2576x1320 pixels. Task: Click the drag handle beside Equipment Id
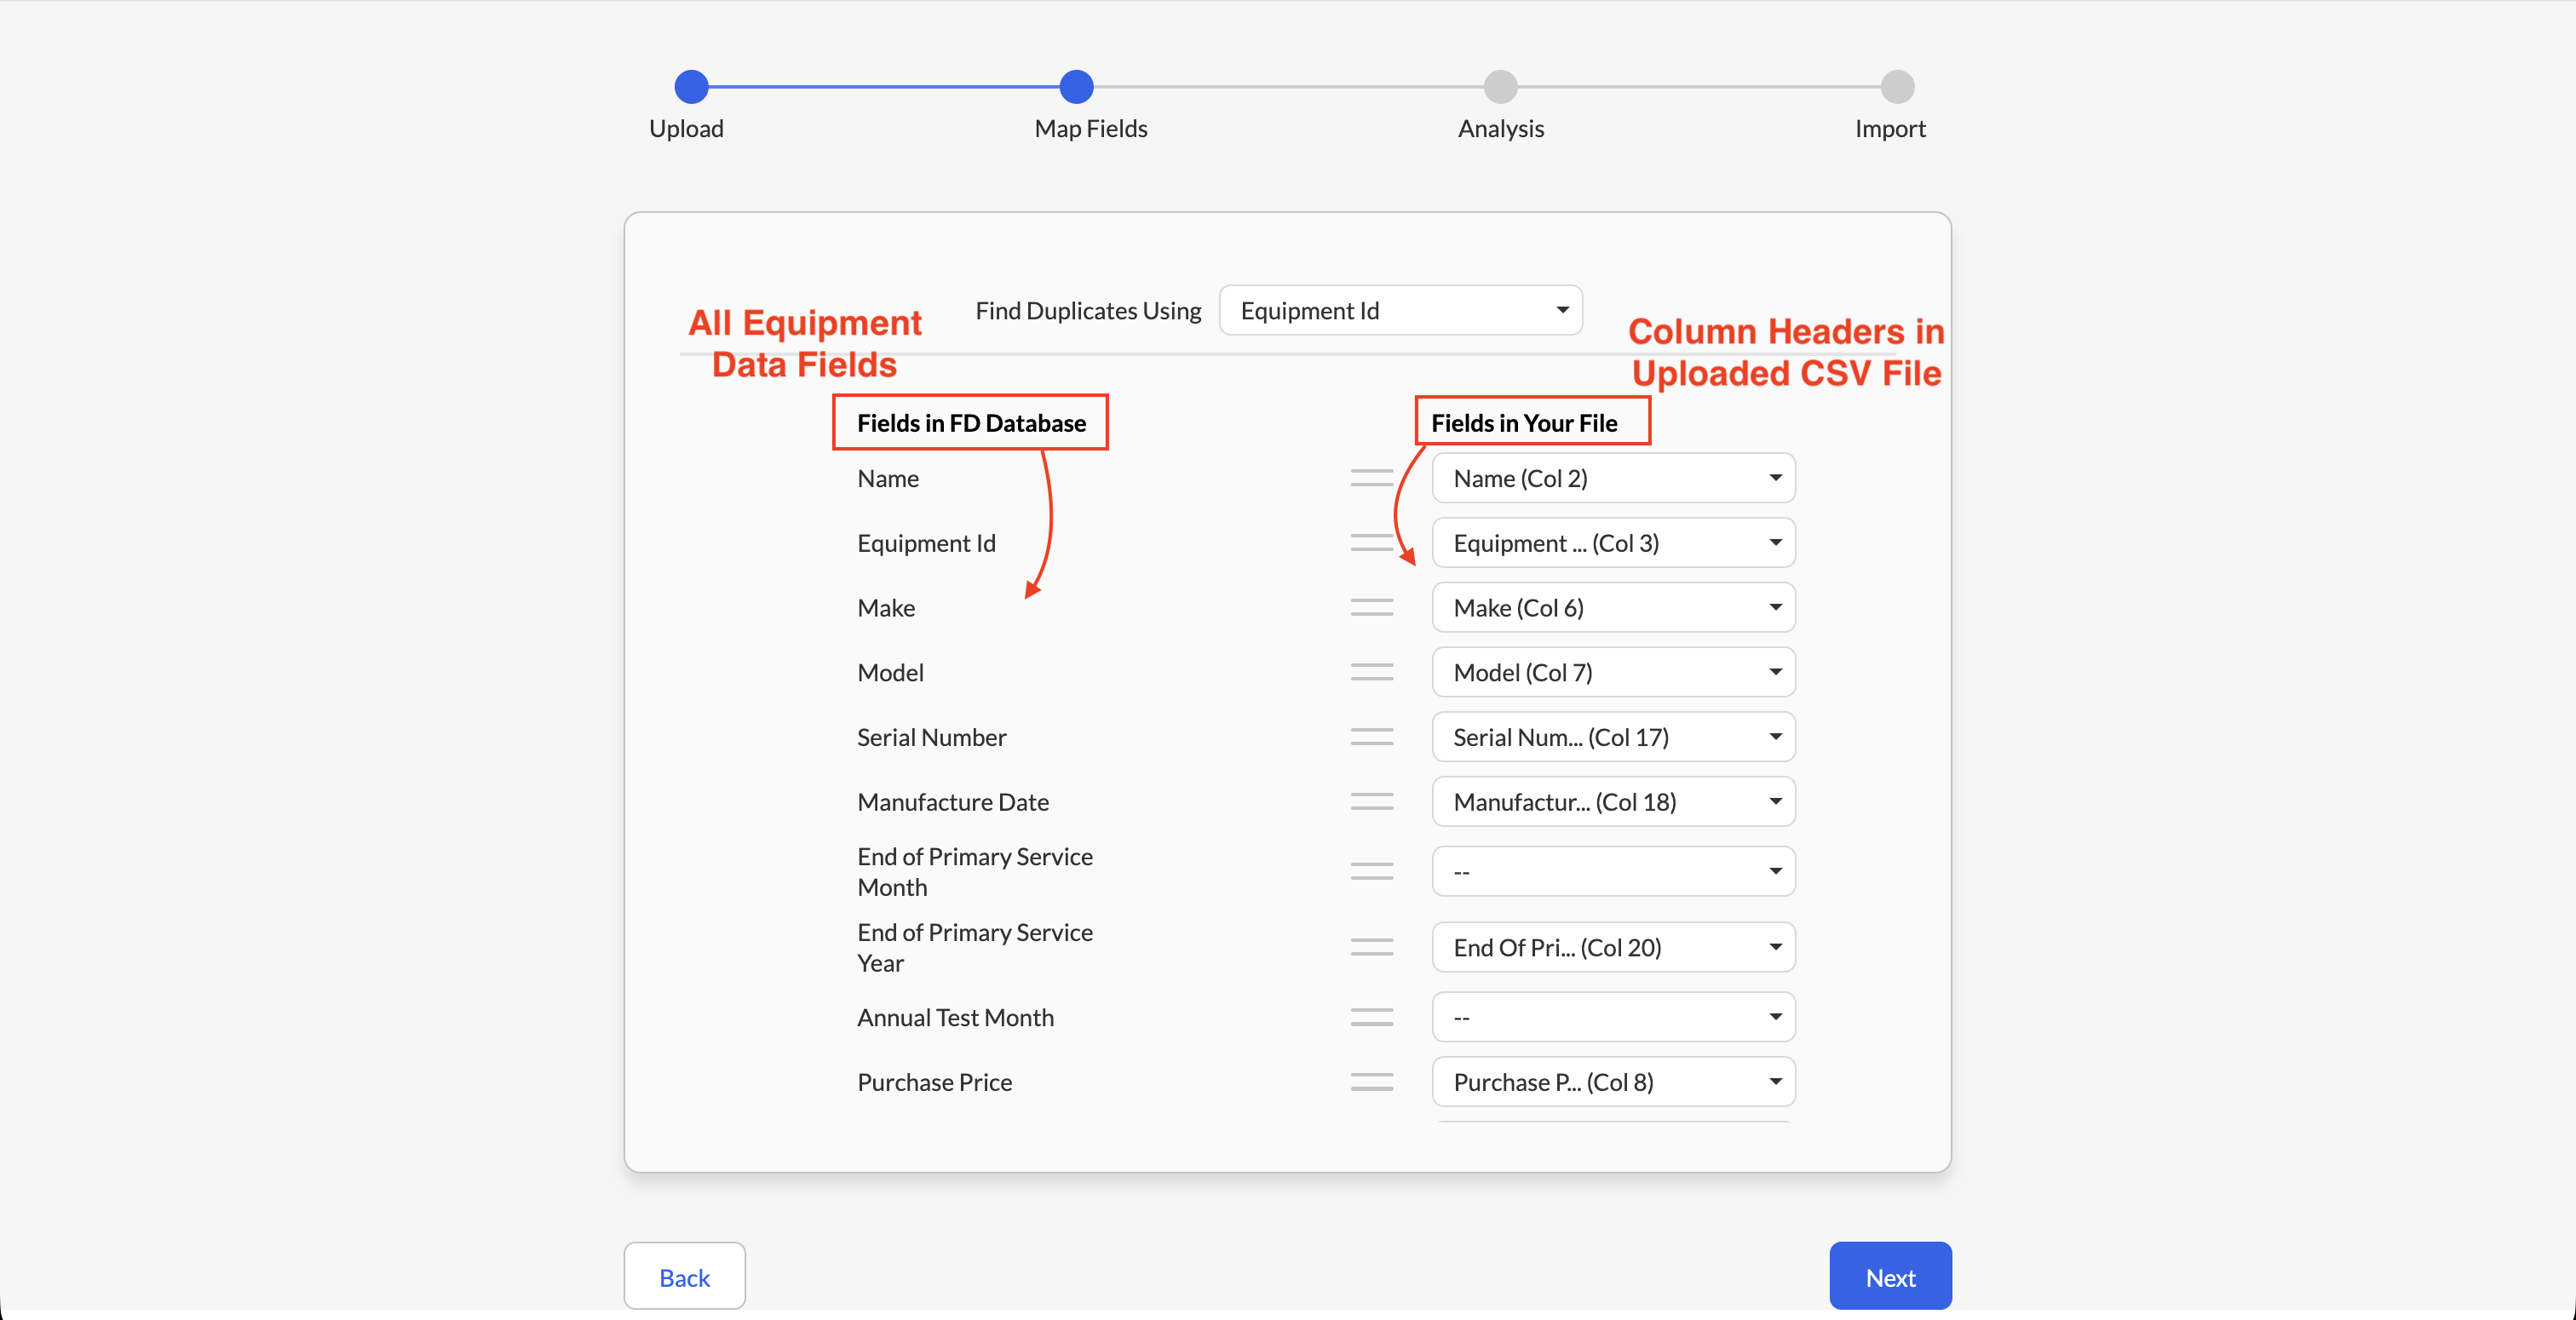coord(1371,543)
